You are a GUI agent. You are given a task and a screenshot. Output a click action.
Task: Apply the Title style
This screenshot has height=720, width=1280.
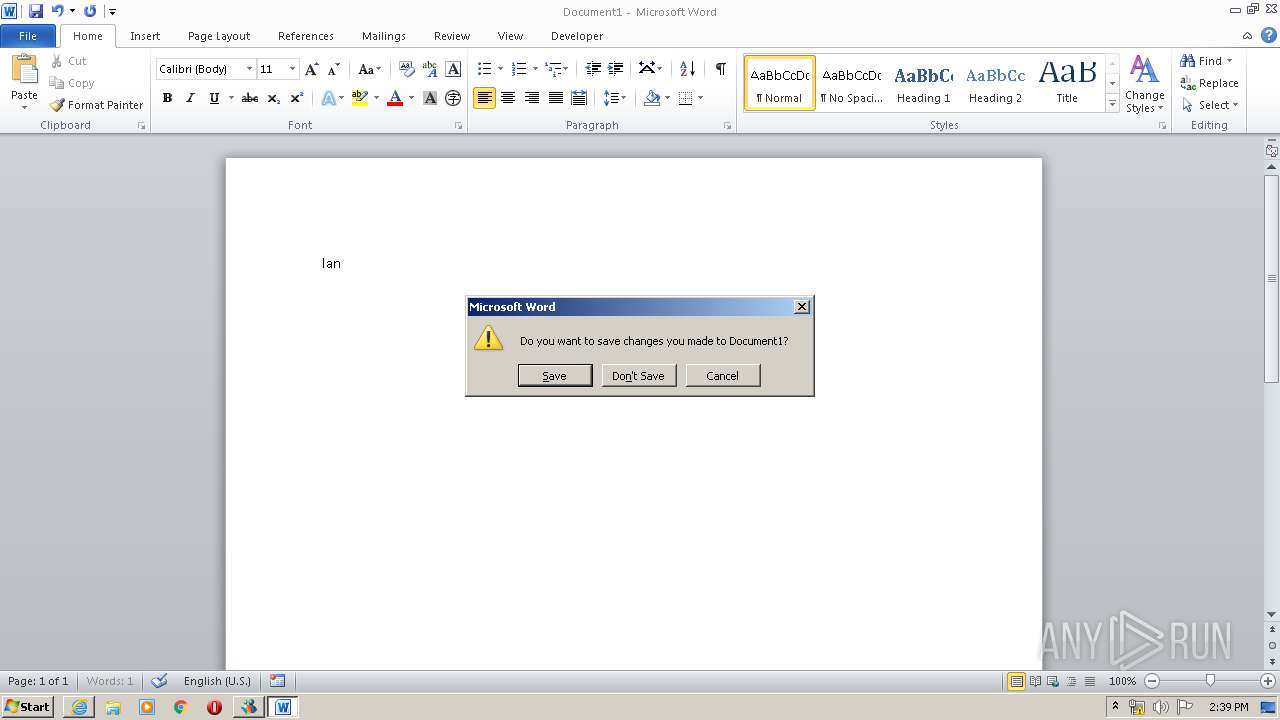coord(1067,83)
